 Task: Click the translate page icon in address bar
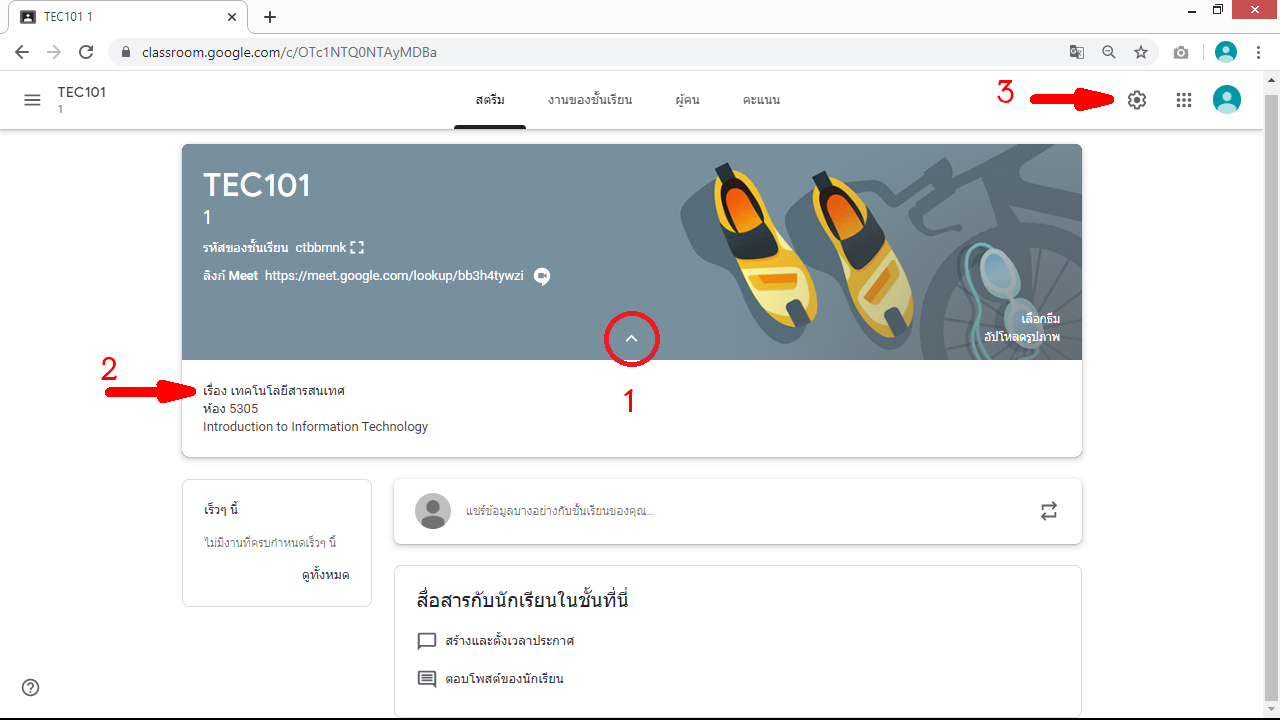pos(1076,52)
